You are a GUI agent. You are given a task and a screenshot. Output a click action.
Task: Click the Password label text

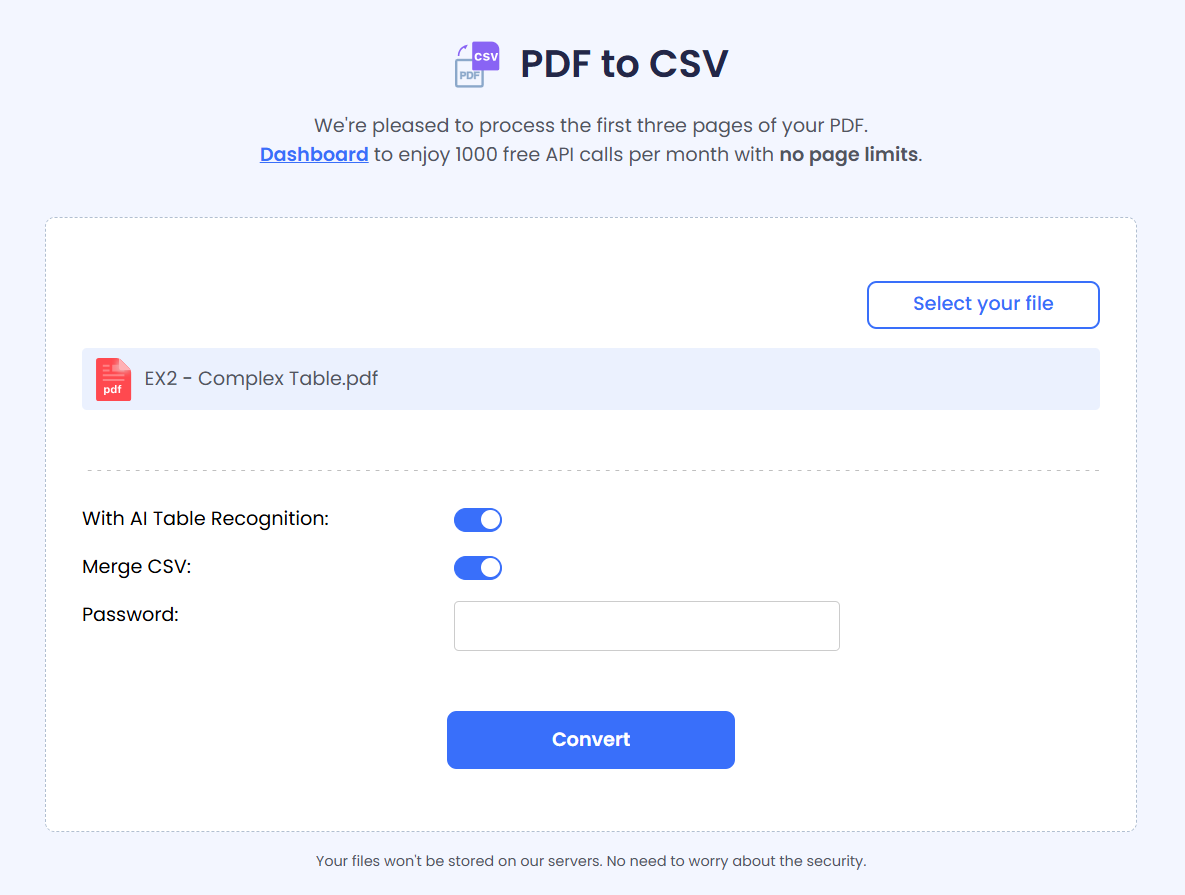(130, 615)
